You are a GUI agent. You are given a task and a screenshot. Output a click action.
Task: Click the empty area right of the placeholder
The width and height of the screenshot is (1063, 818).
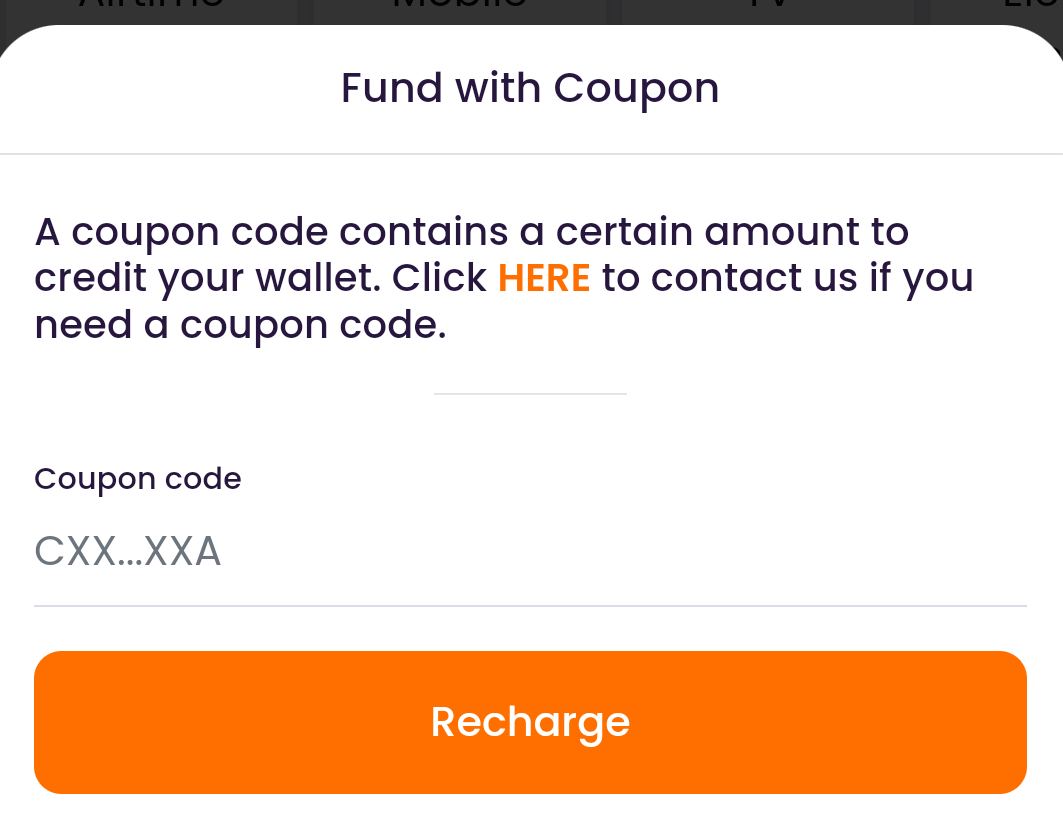650,552
